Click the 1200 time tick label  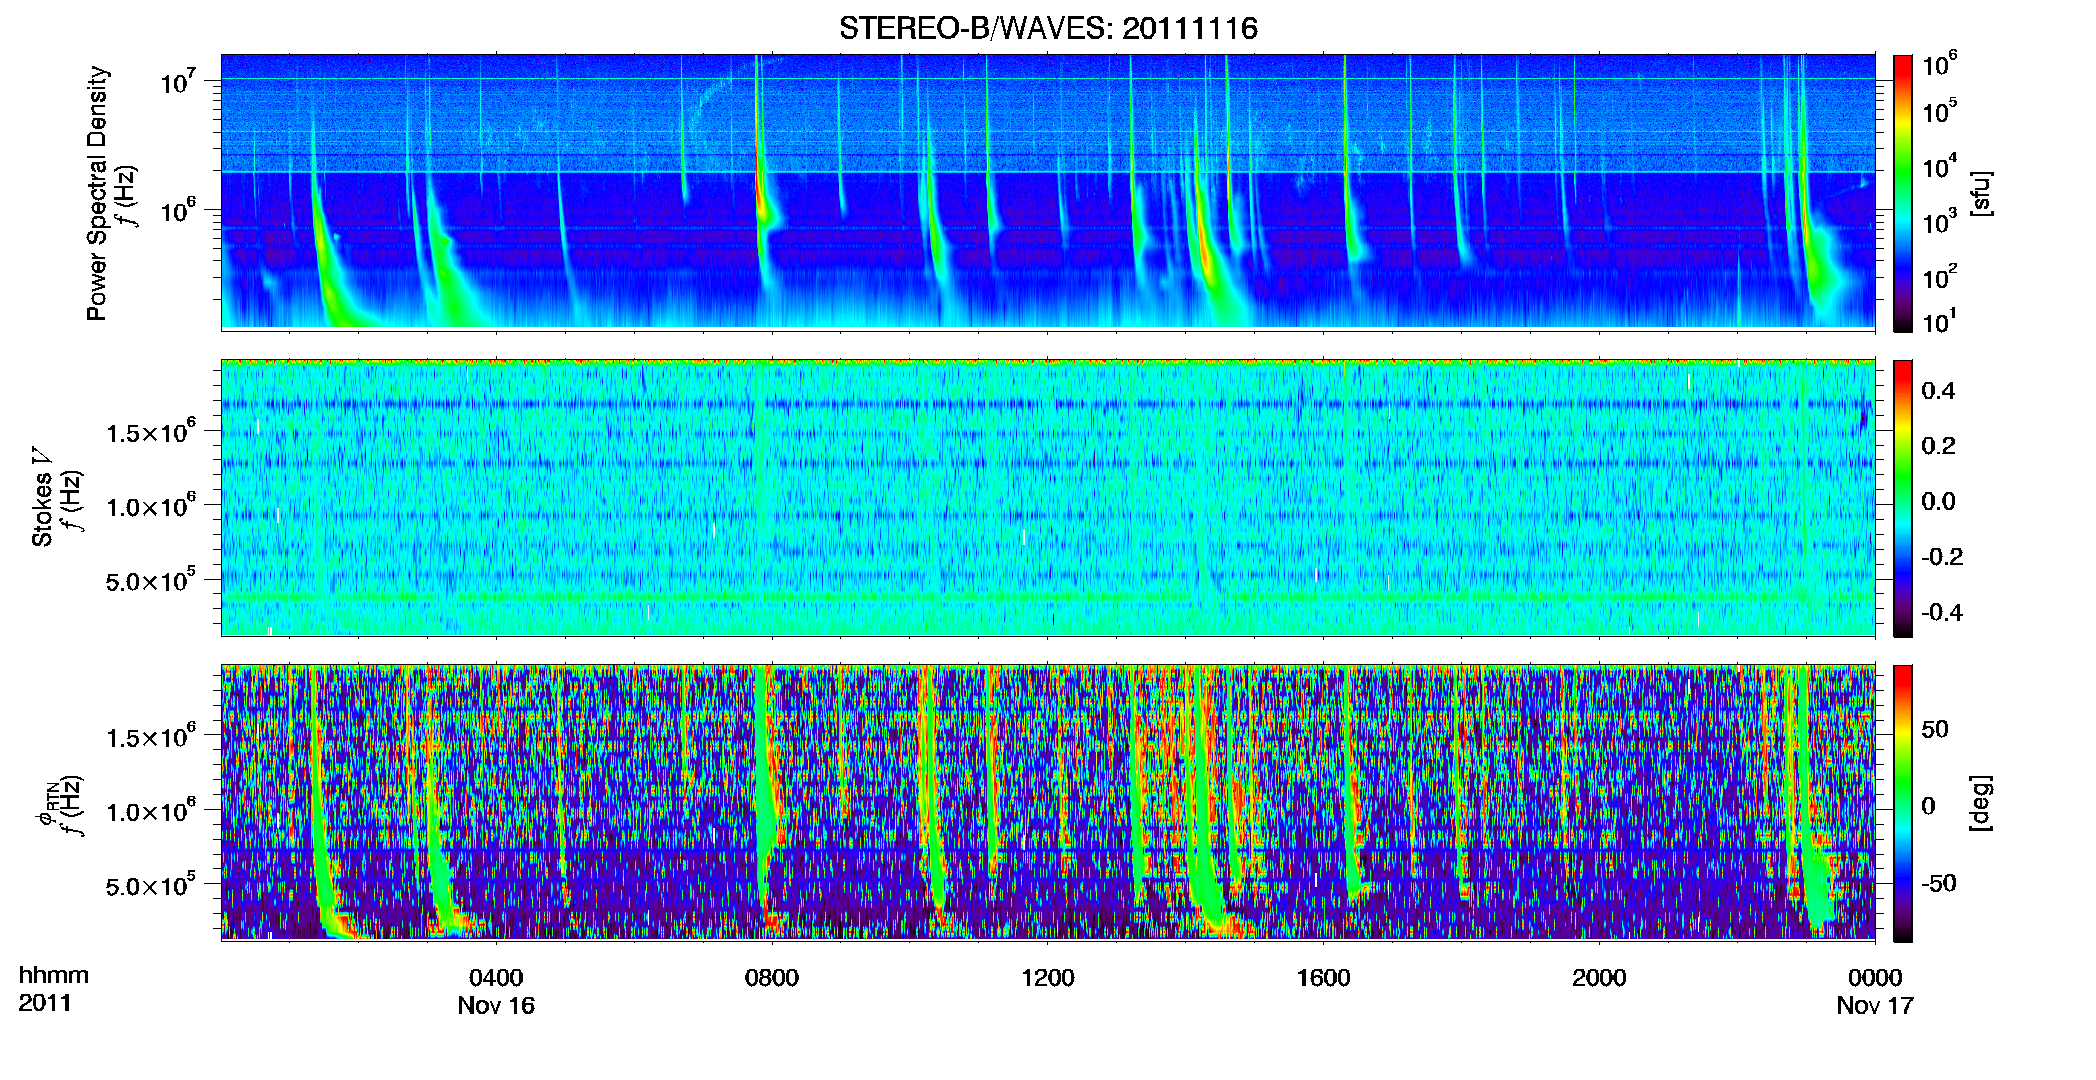point(1048,978)
